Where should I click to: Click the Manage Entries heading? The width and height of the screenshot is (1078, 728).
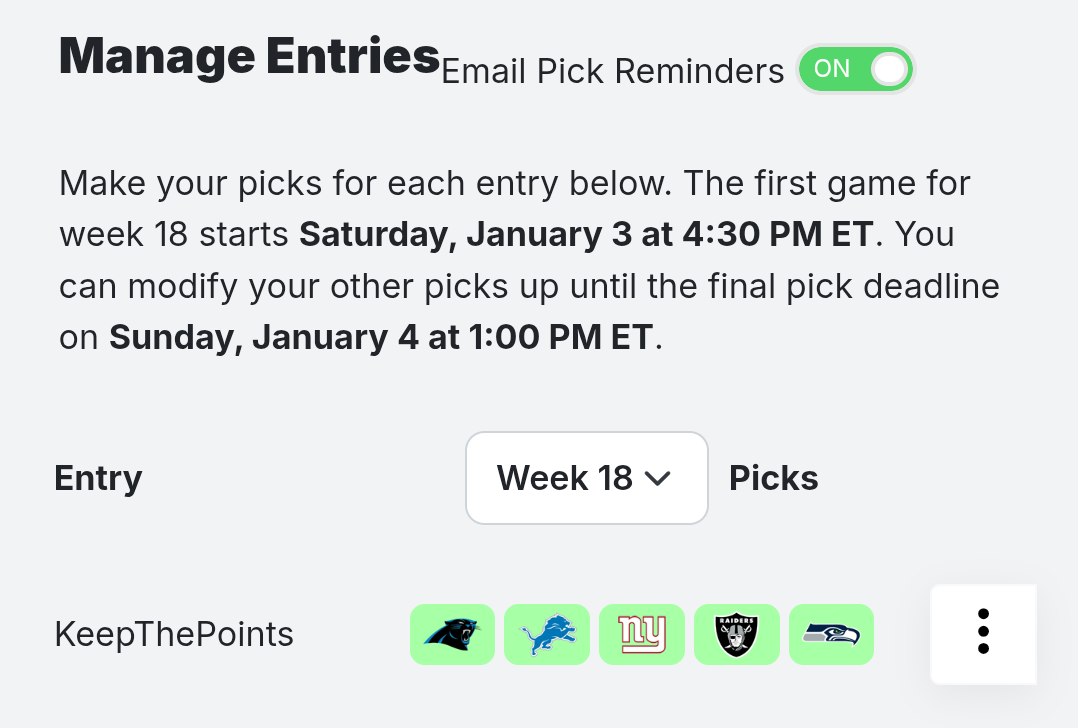(250, 56)
